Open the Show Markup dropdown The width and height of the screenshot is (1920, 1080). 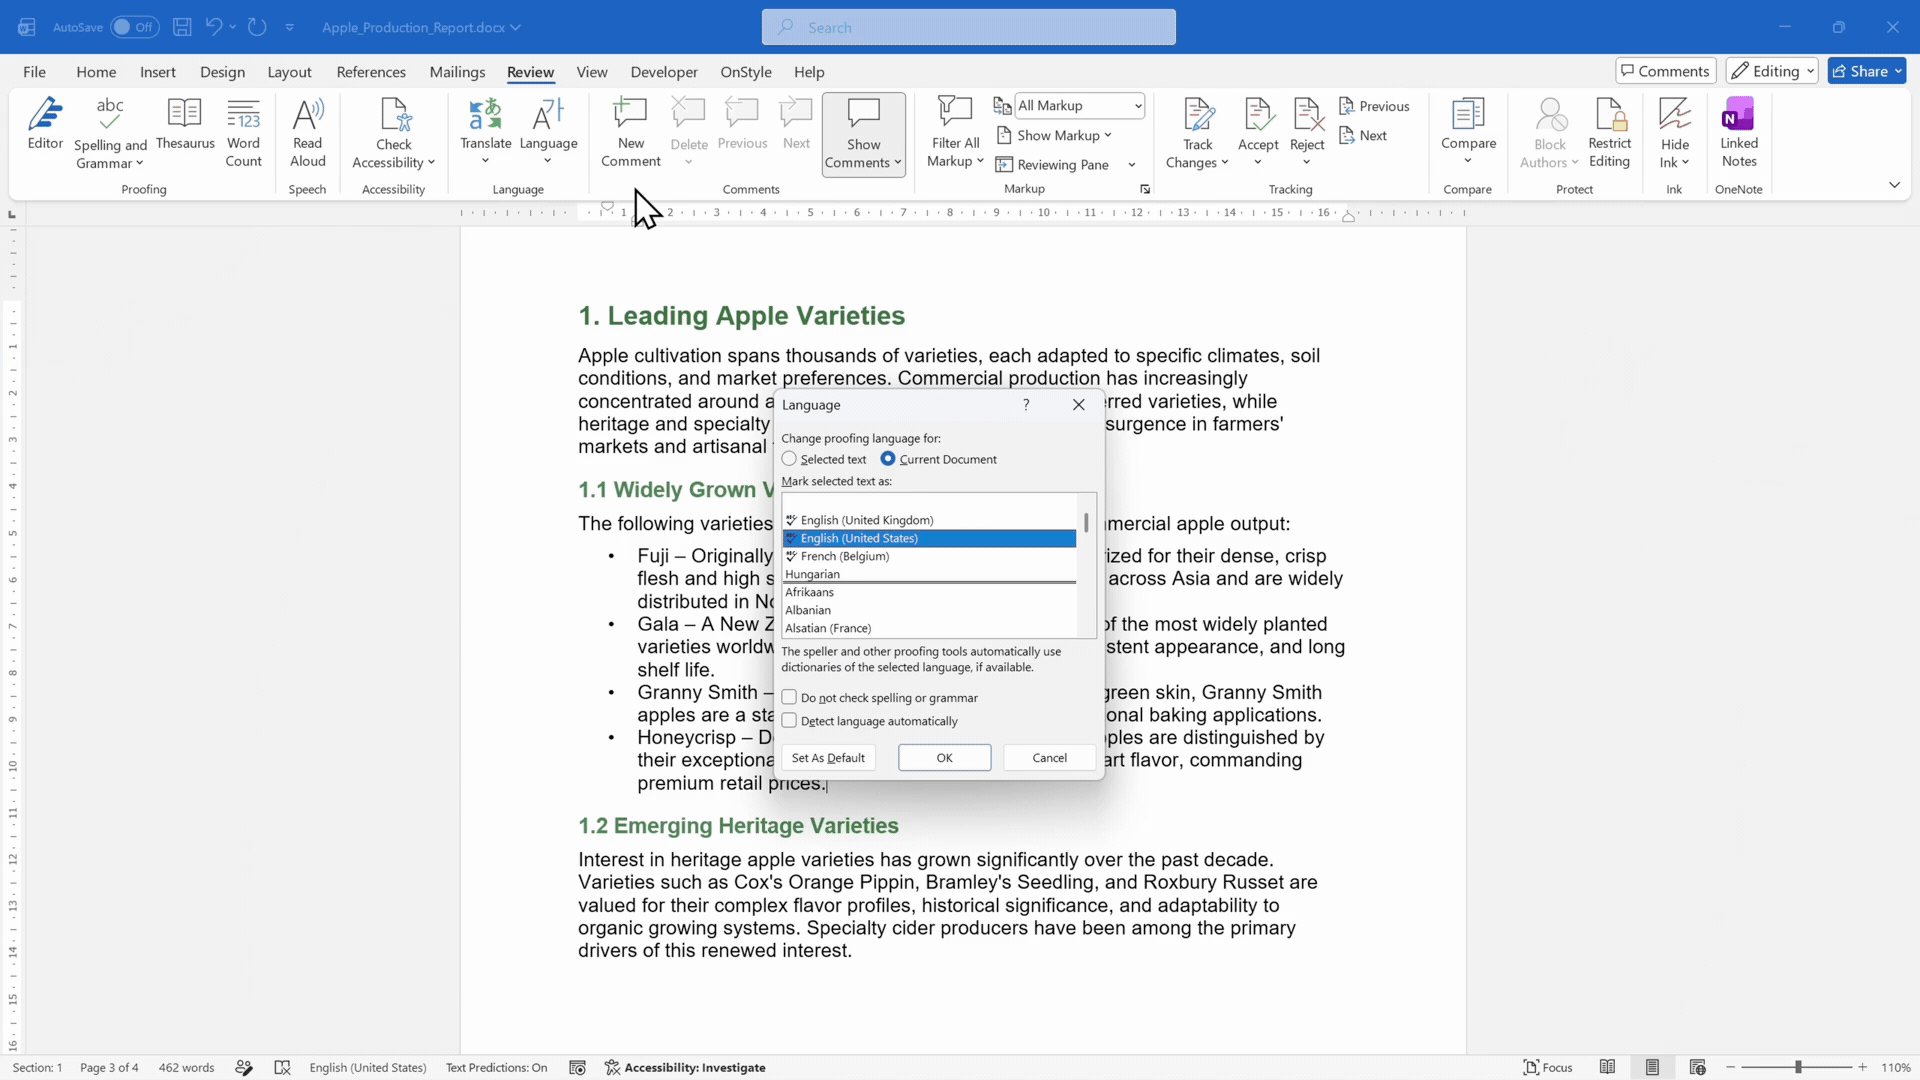pyautogui.click(x=1054, y=135)
